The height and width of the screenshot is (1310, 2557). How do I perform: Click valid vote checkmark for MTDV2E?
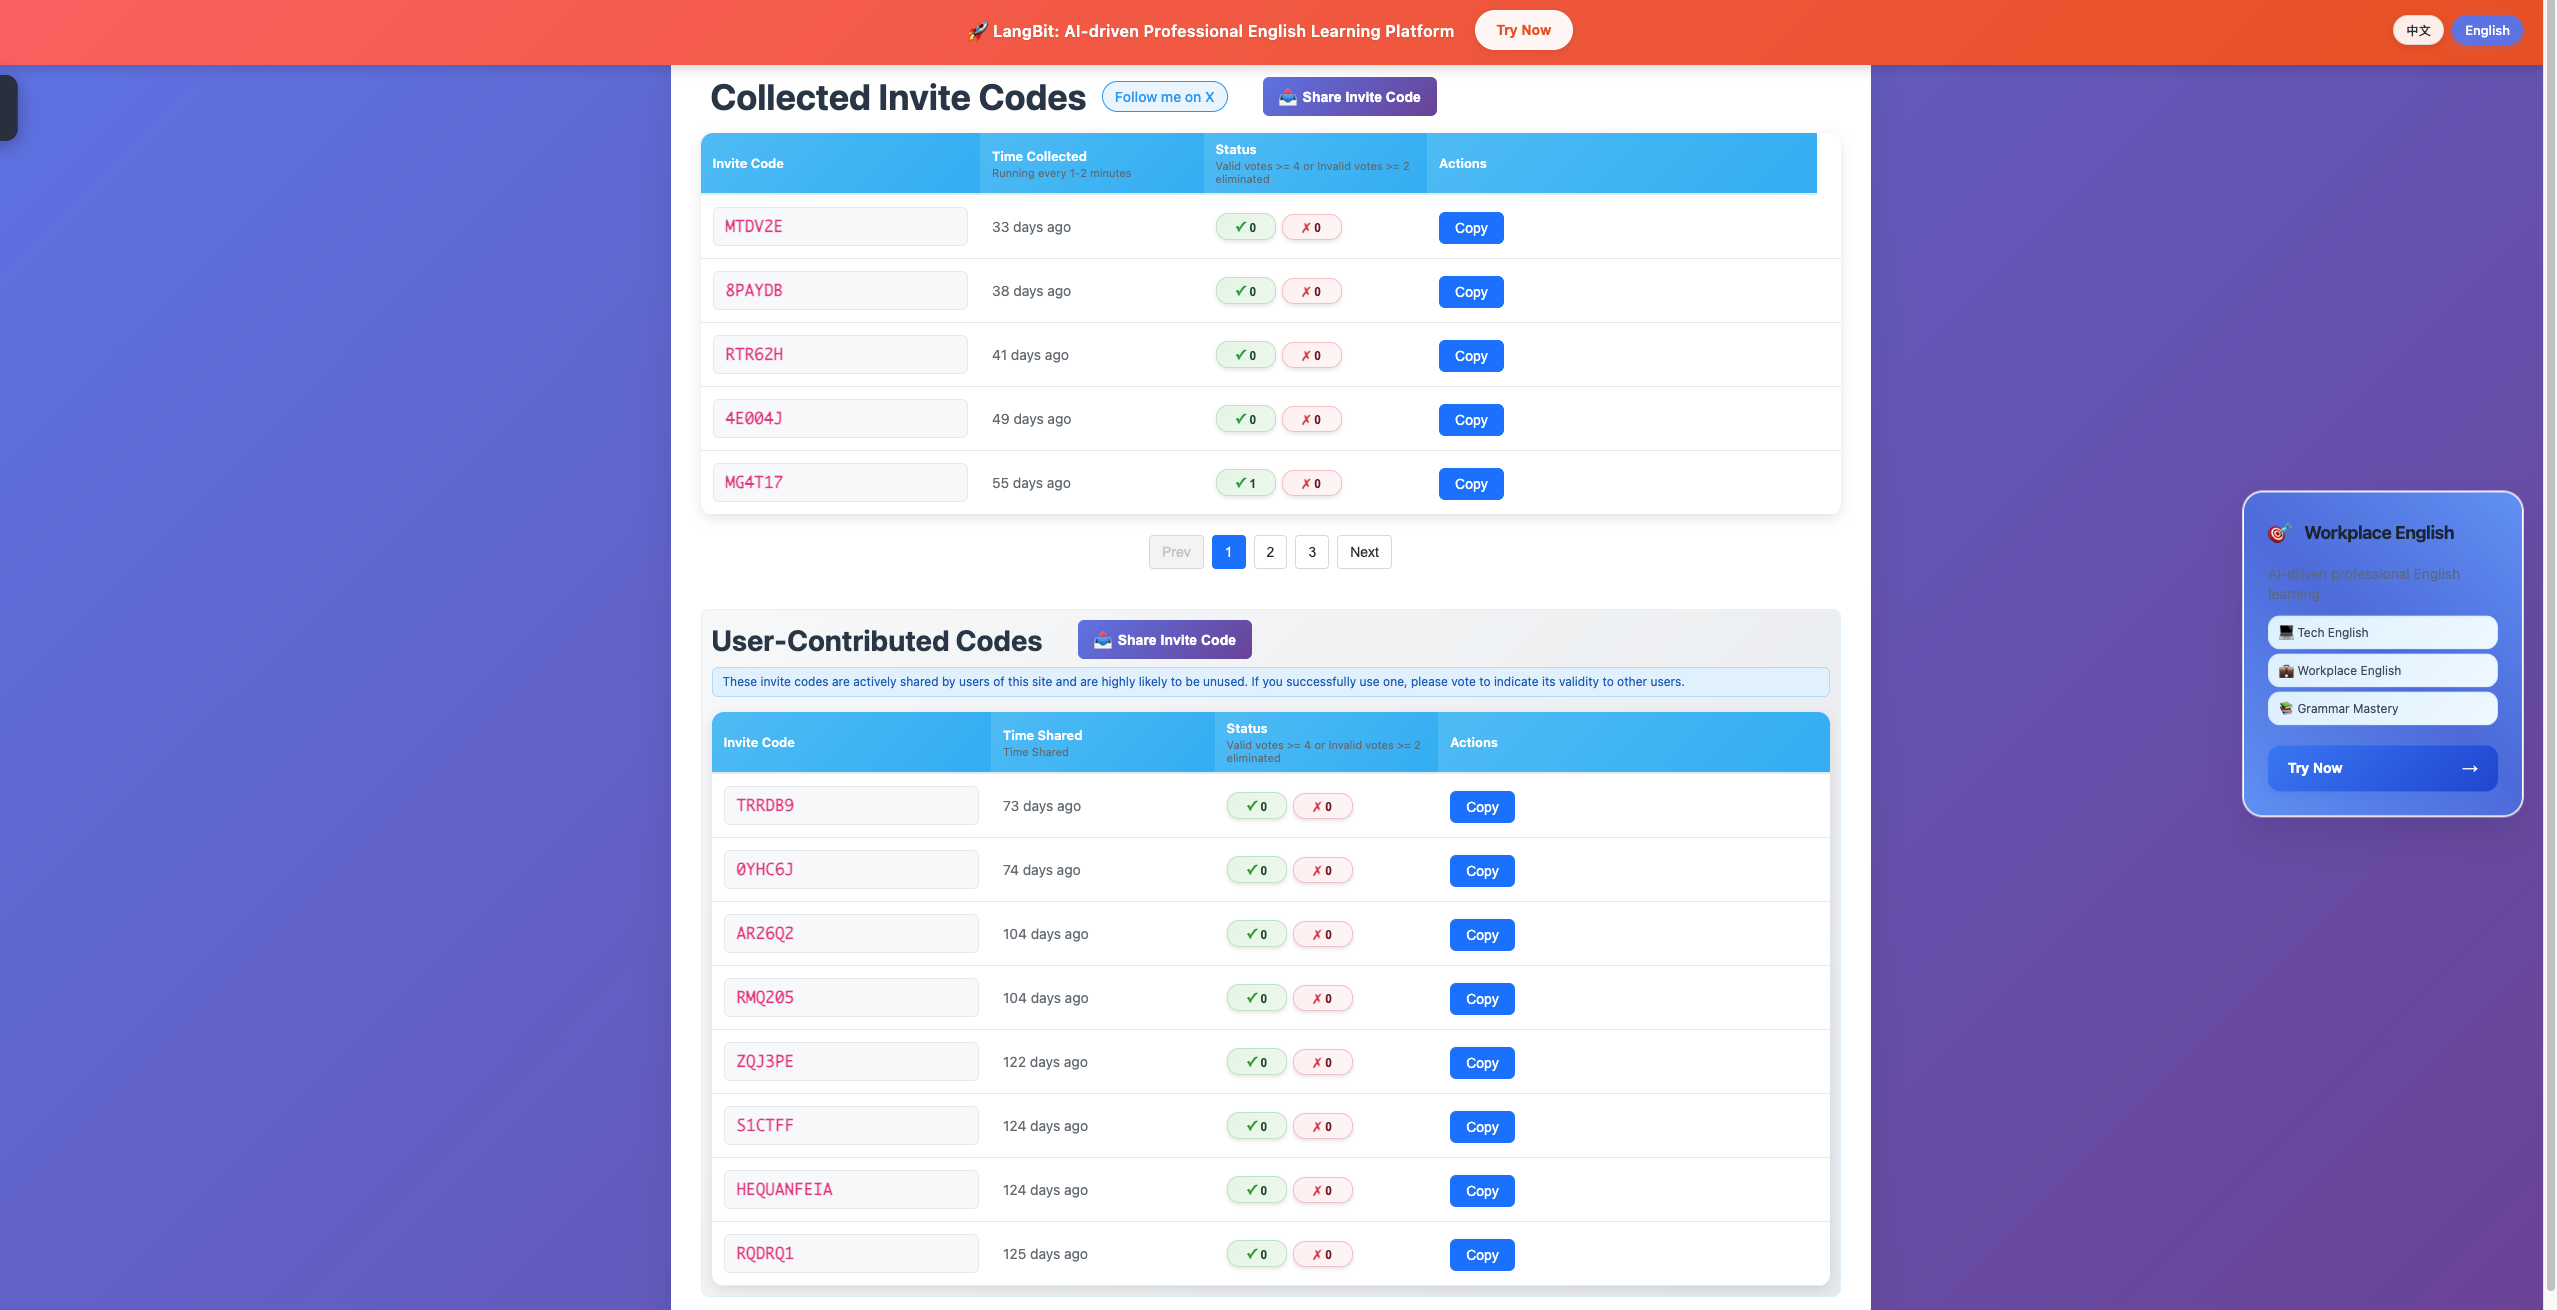(1245, 227)
